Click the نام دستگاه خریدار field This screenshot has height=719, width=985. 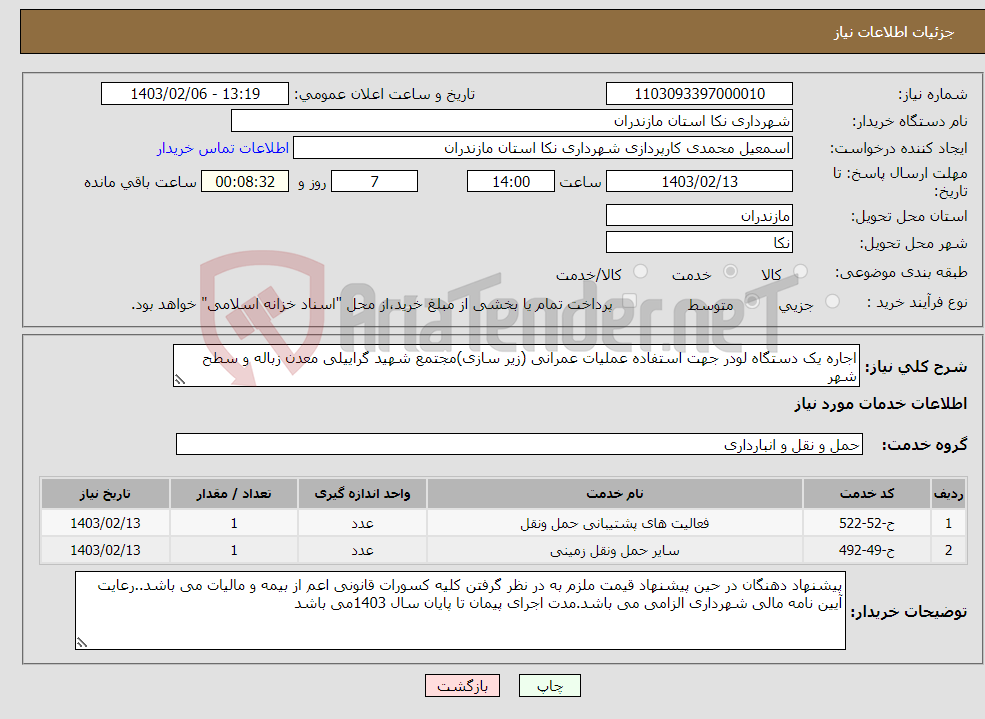[x=512, y=121]
